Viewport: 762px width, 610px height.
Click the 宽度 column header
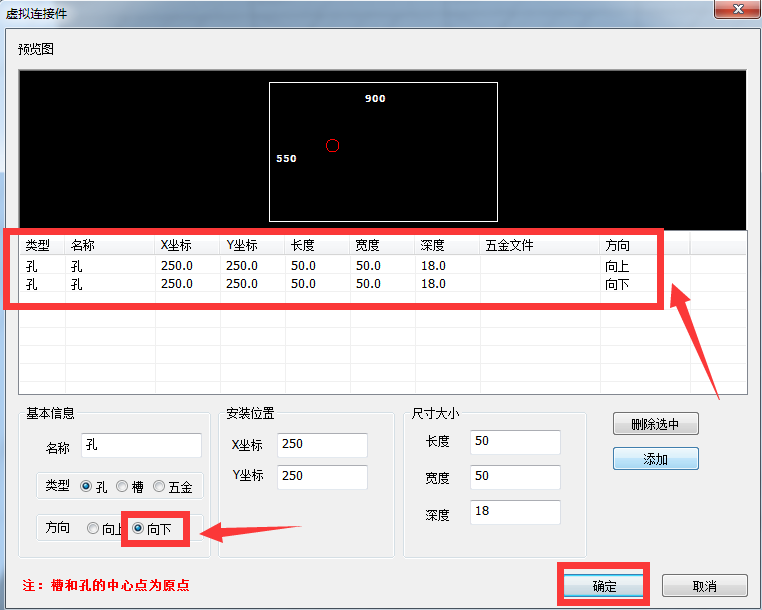click(382, 245)
